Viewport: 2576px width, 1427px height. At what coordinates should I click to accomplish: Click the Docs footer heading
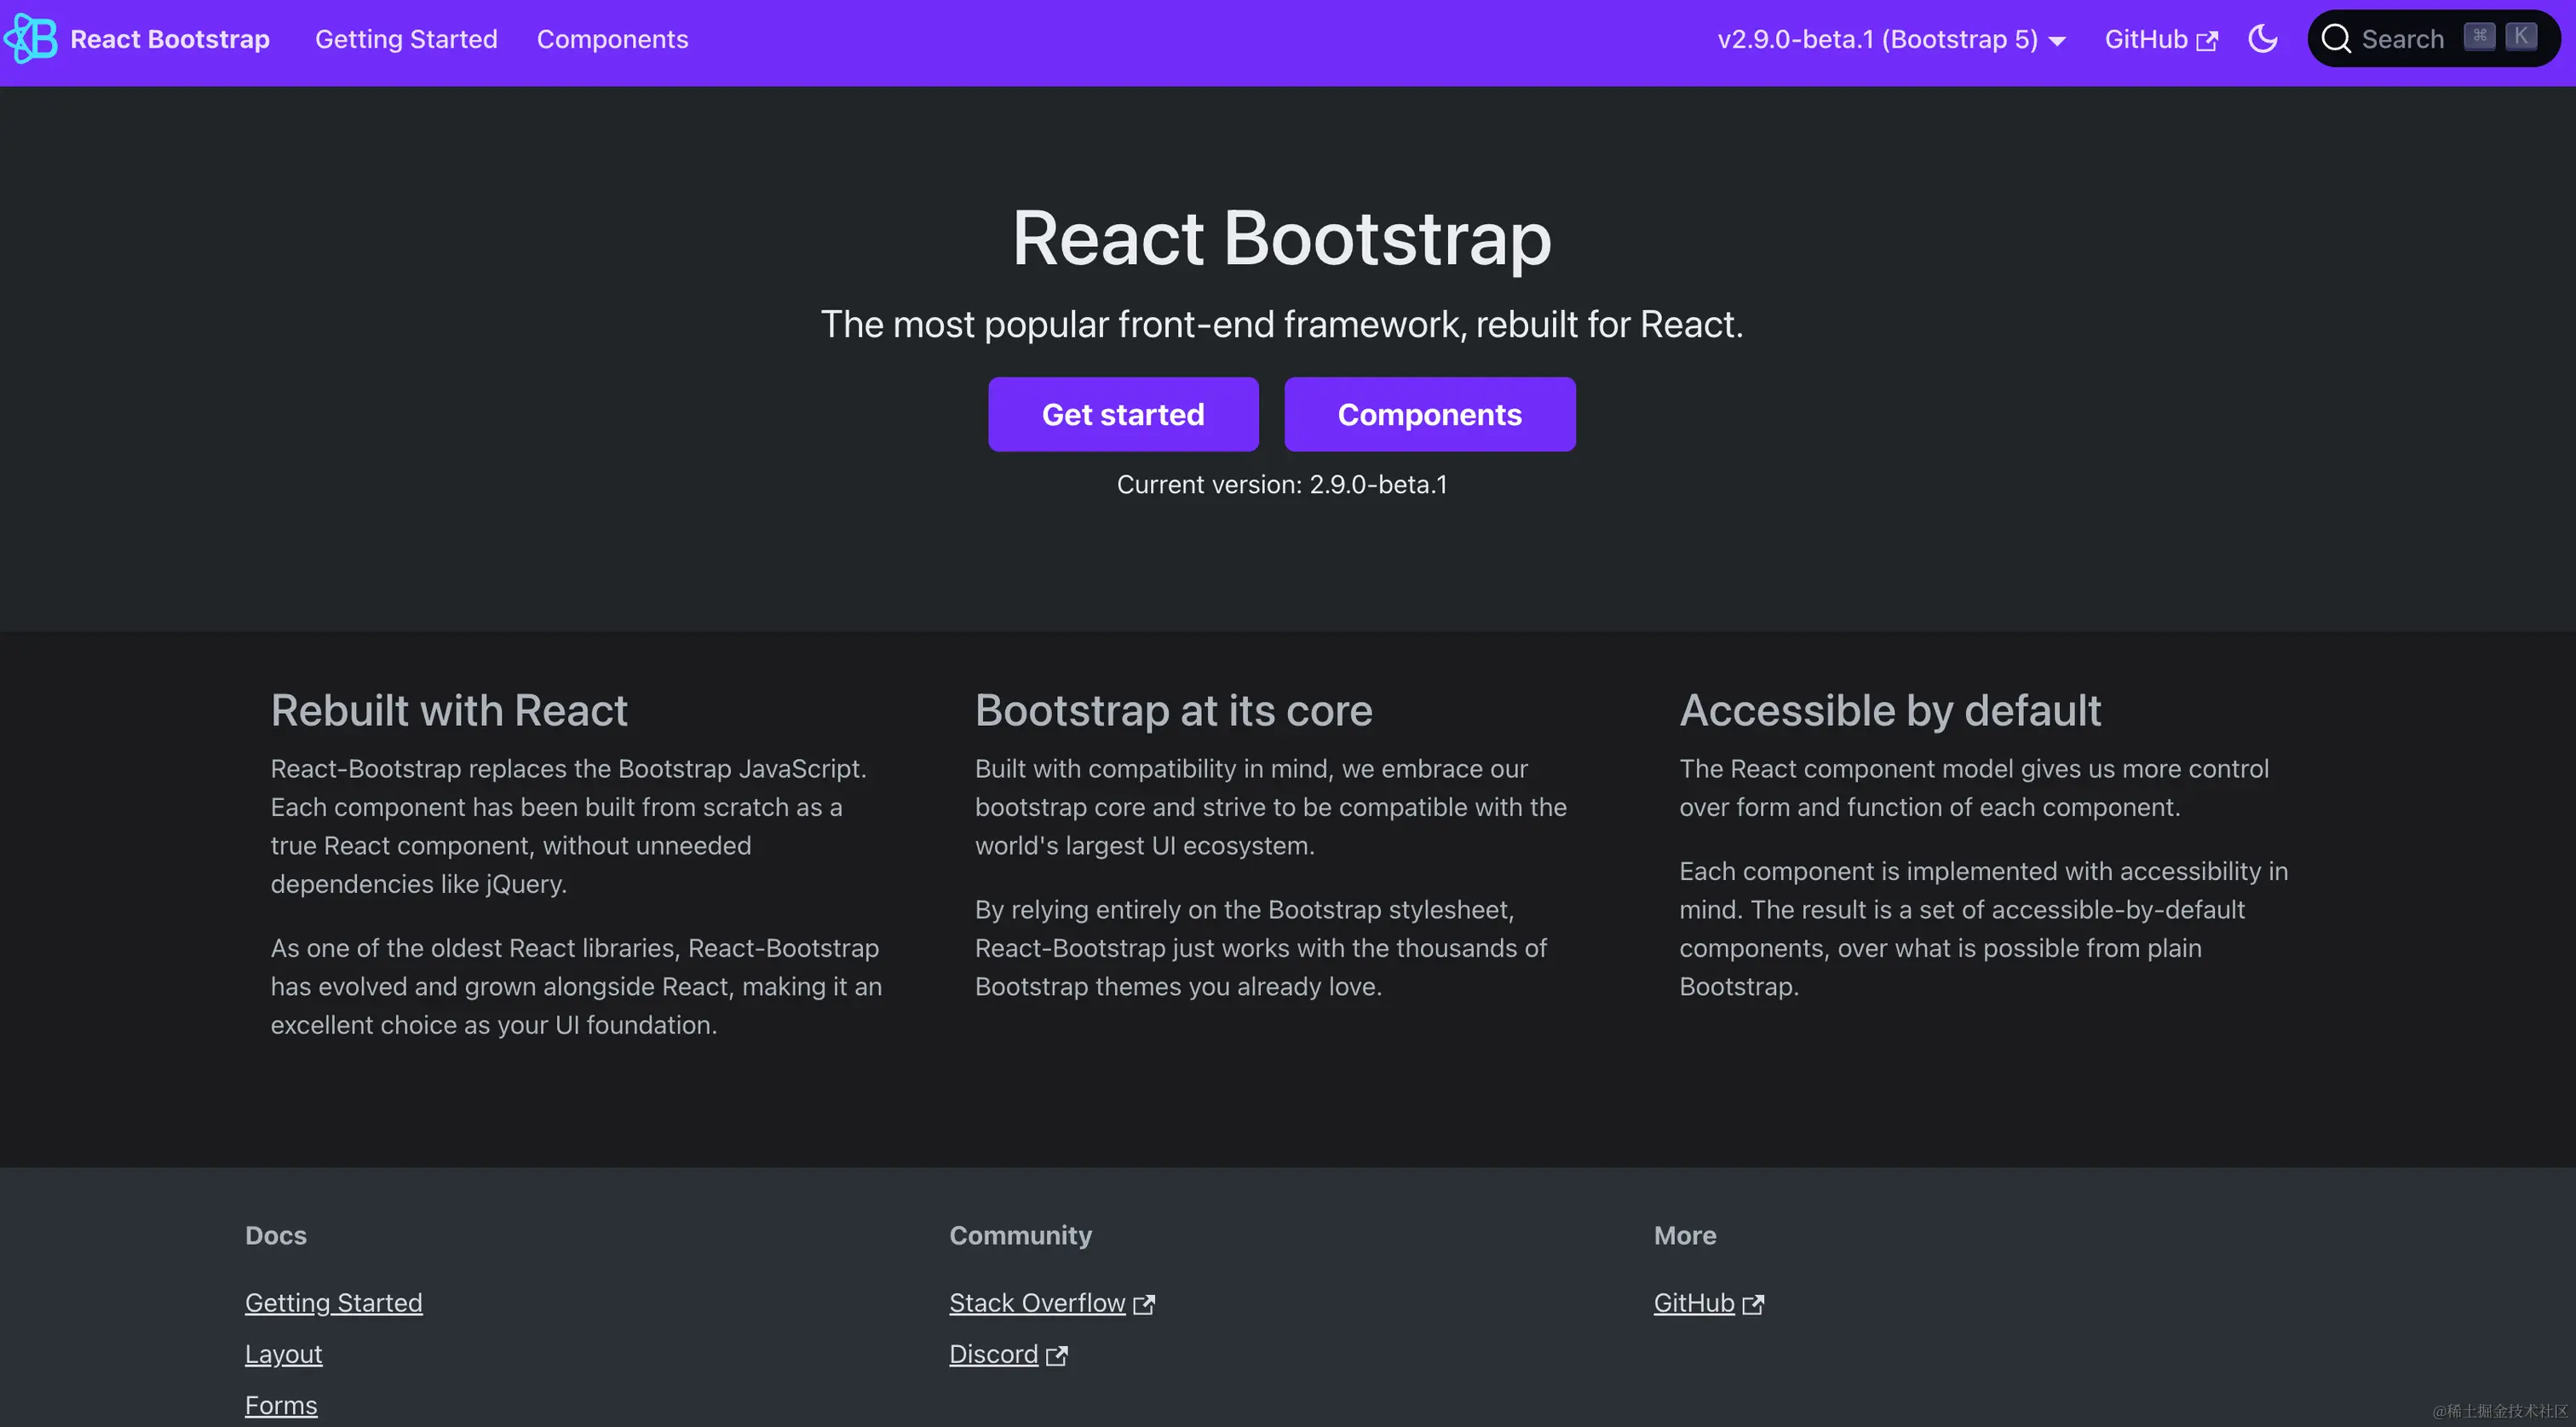click(276, 1236)
